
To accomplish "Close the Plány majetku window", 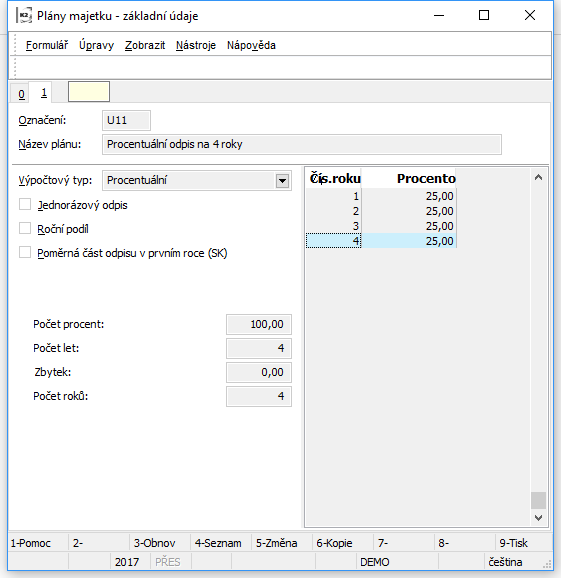I will (x=530, y=15).
